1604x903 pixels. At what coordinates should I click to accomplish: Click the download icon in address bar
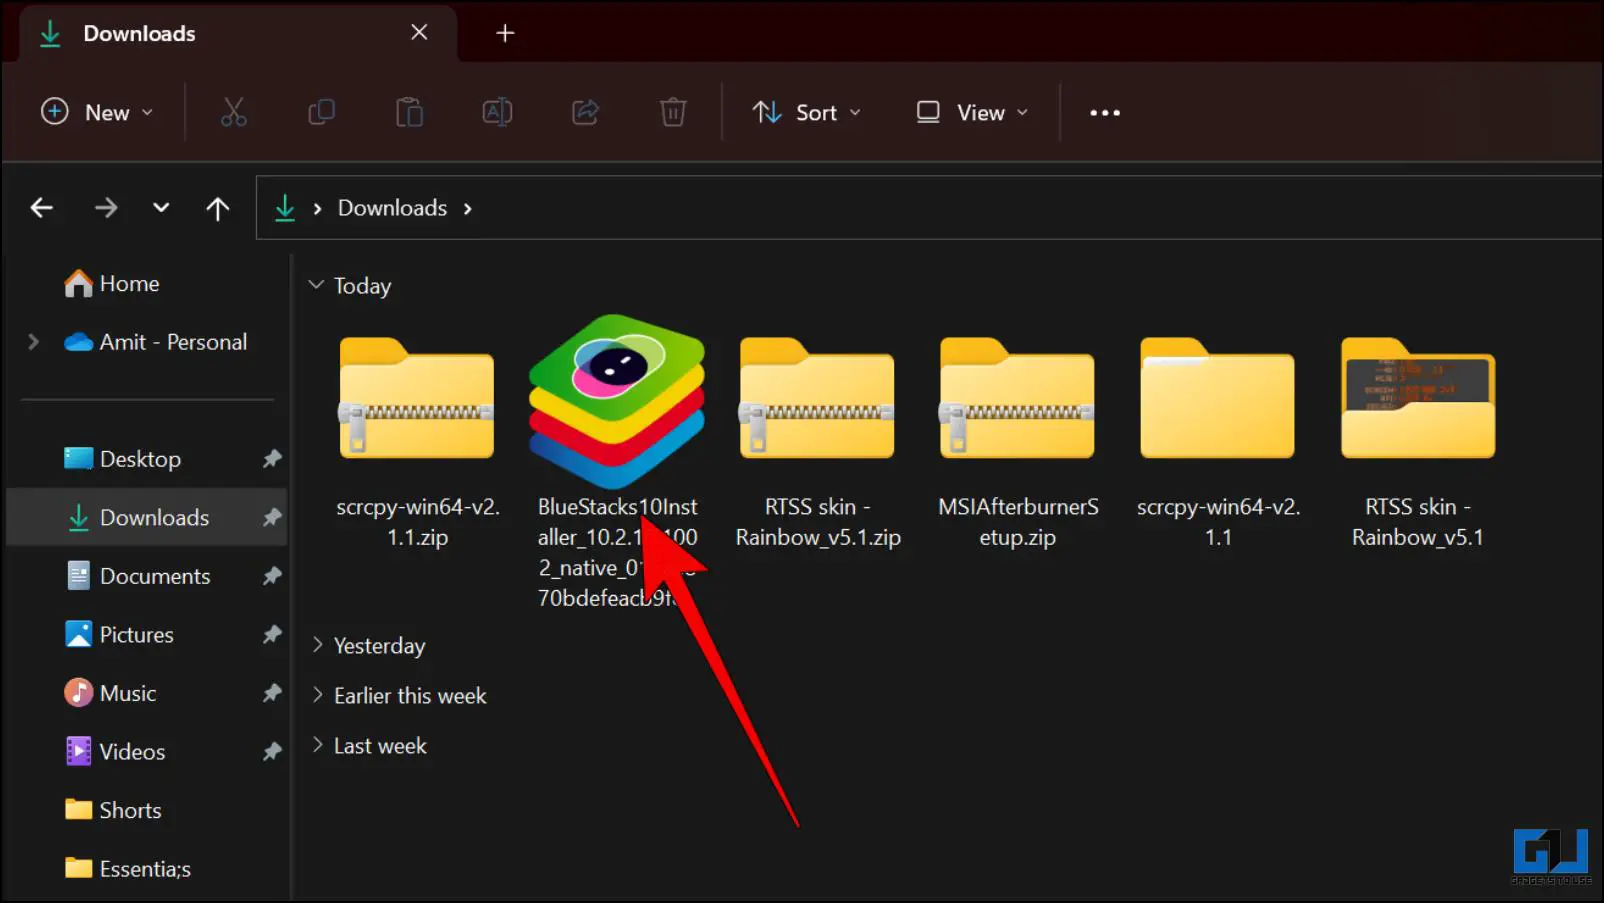[x=285, y=208]
